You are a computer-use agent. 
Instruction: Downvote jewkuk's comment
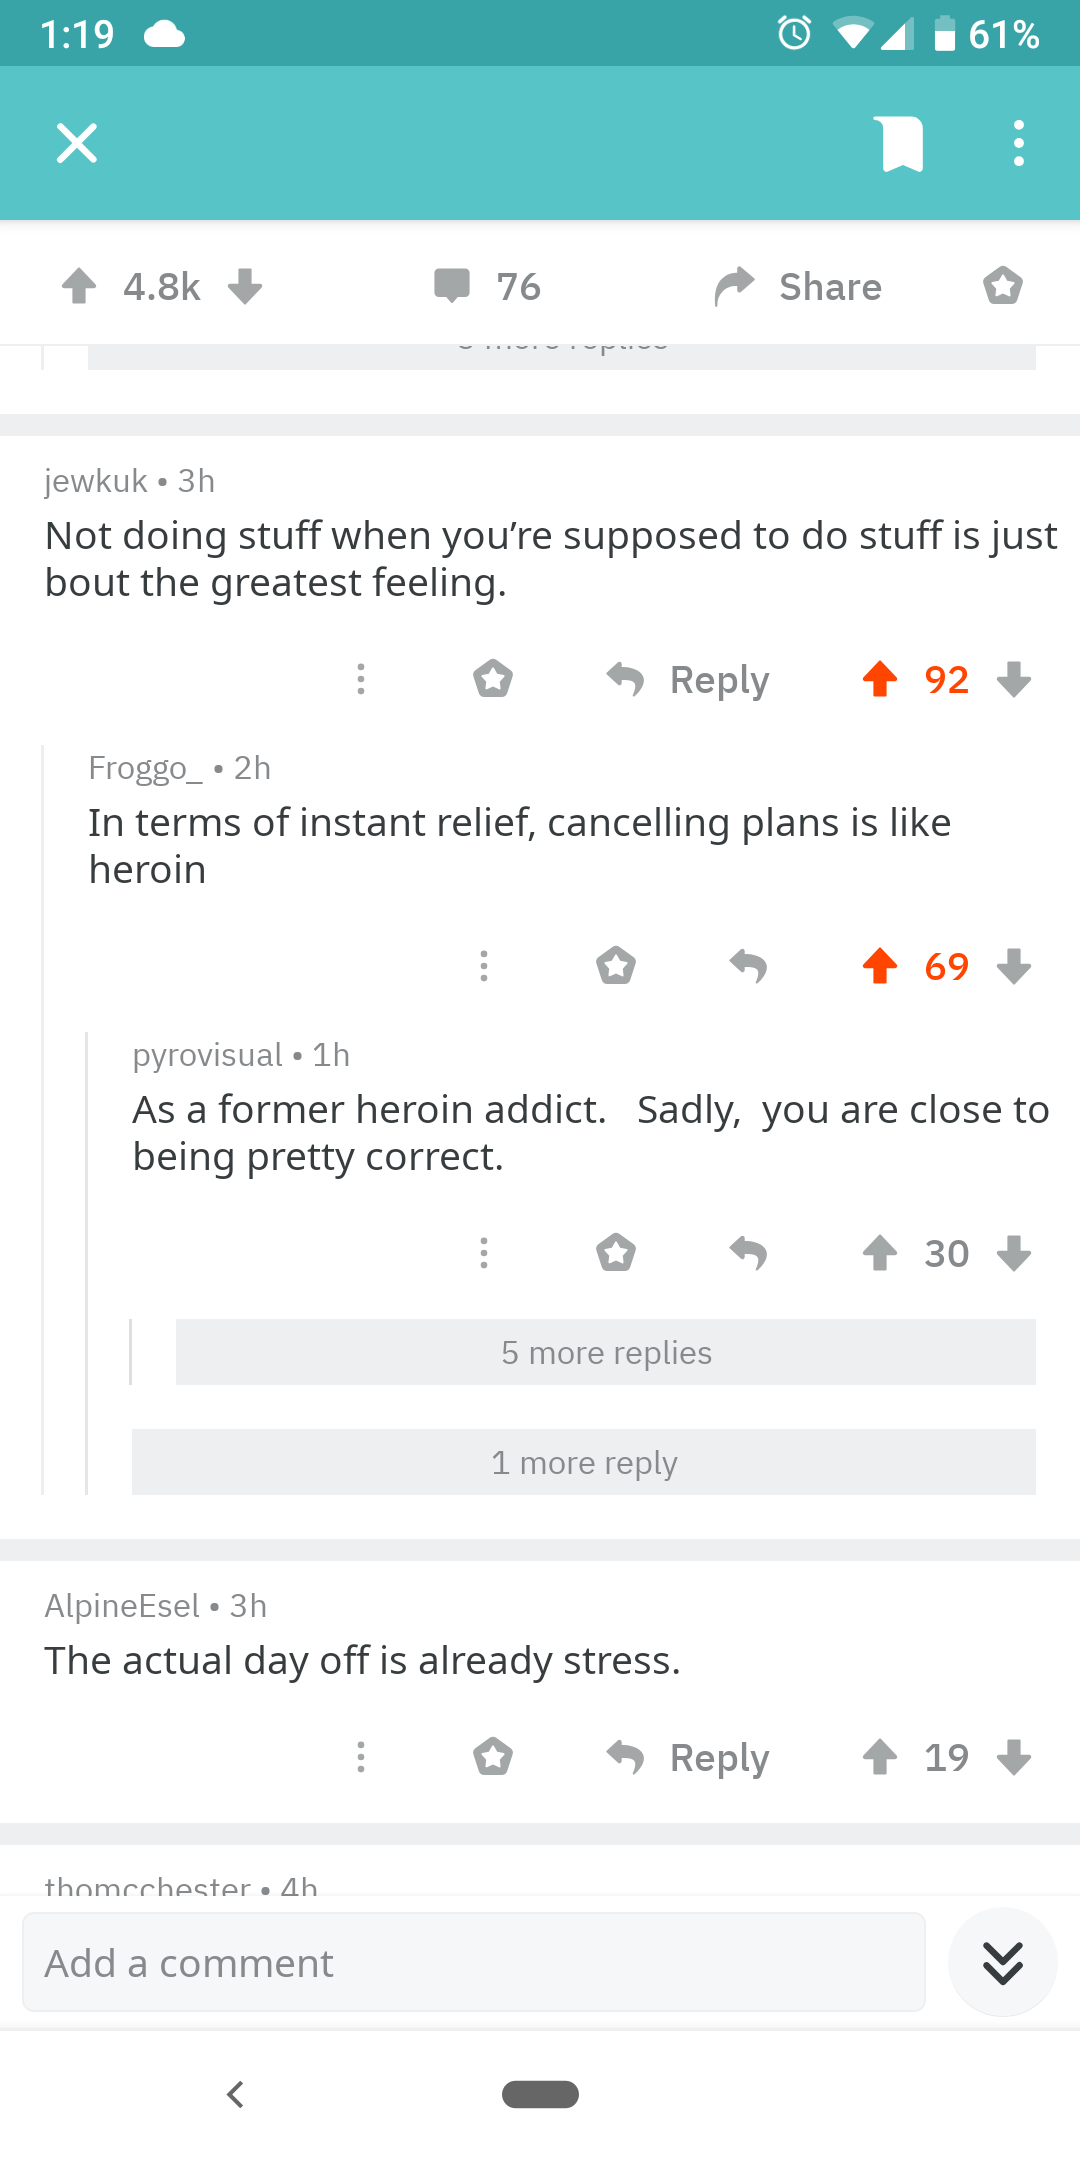pyautogui.click(x=1014, y=680)
